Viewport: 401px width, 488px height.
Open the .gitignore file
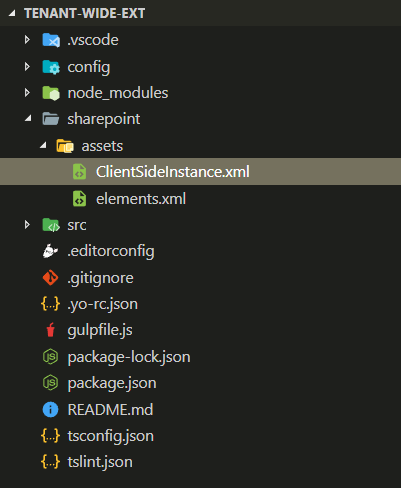(x=100, y=278)
